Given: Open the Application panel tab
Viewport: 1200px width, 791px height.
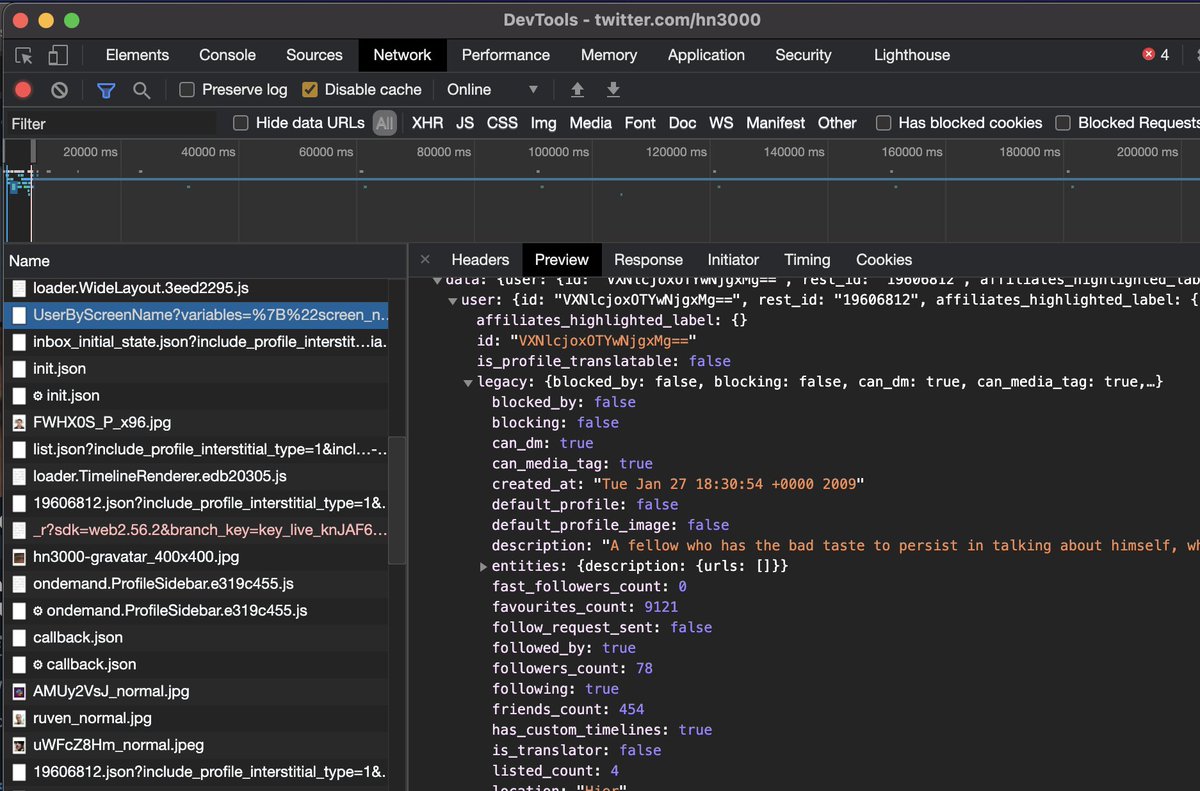Looking at the screenshot, I should 706,55.
